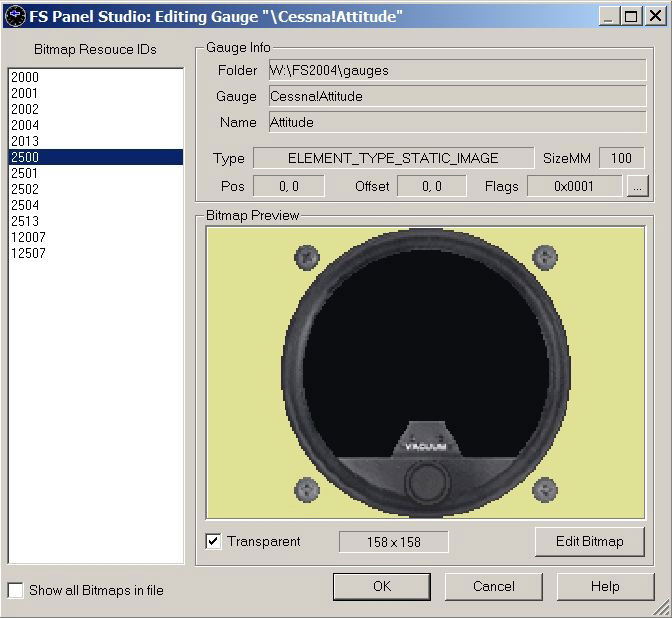Click the FS Panel Studio title bar icon
Image resolution: width=672 pixels, height=618 pixels.
pyautogui.click(x=14, y=16)
